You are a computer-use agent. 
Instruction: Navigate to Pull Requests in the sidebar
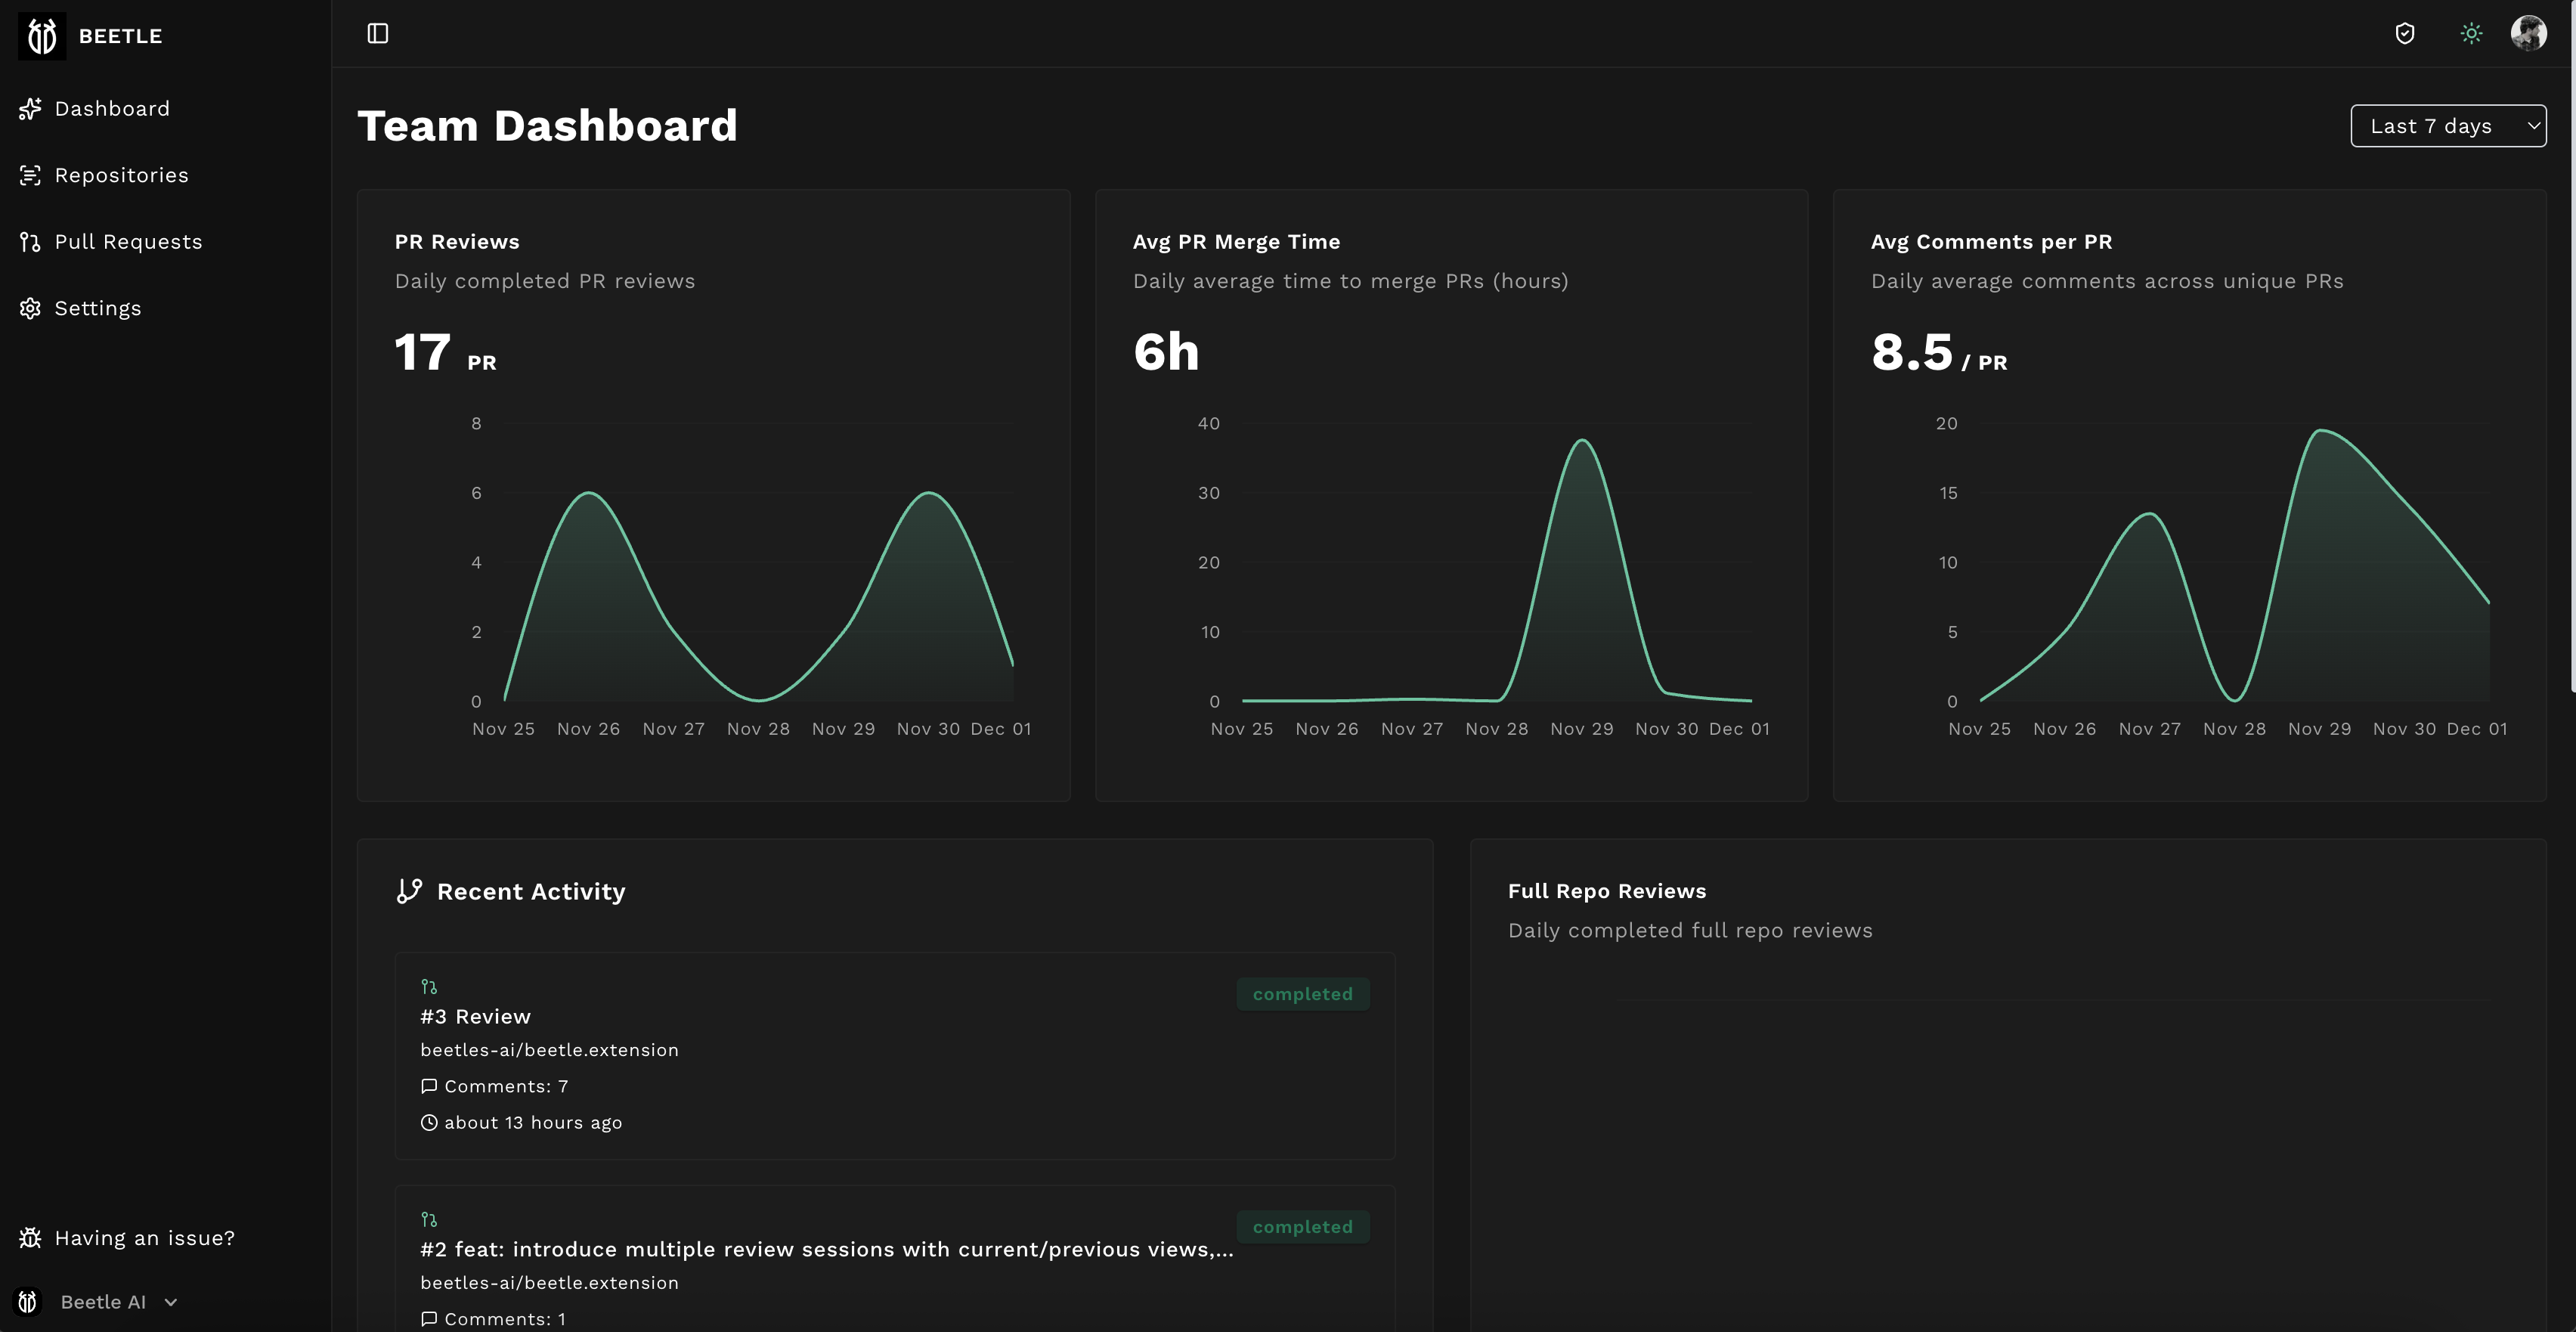(129, 241)
